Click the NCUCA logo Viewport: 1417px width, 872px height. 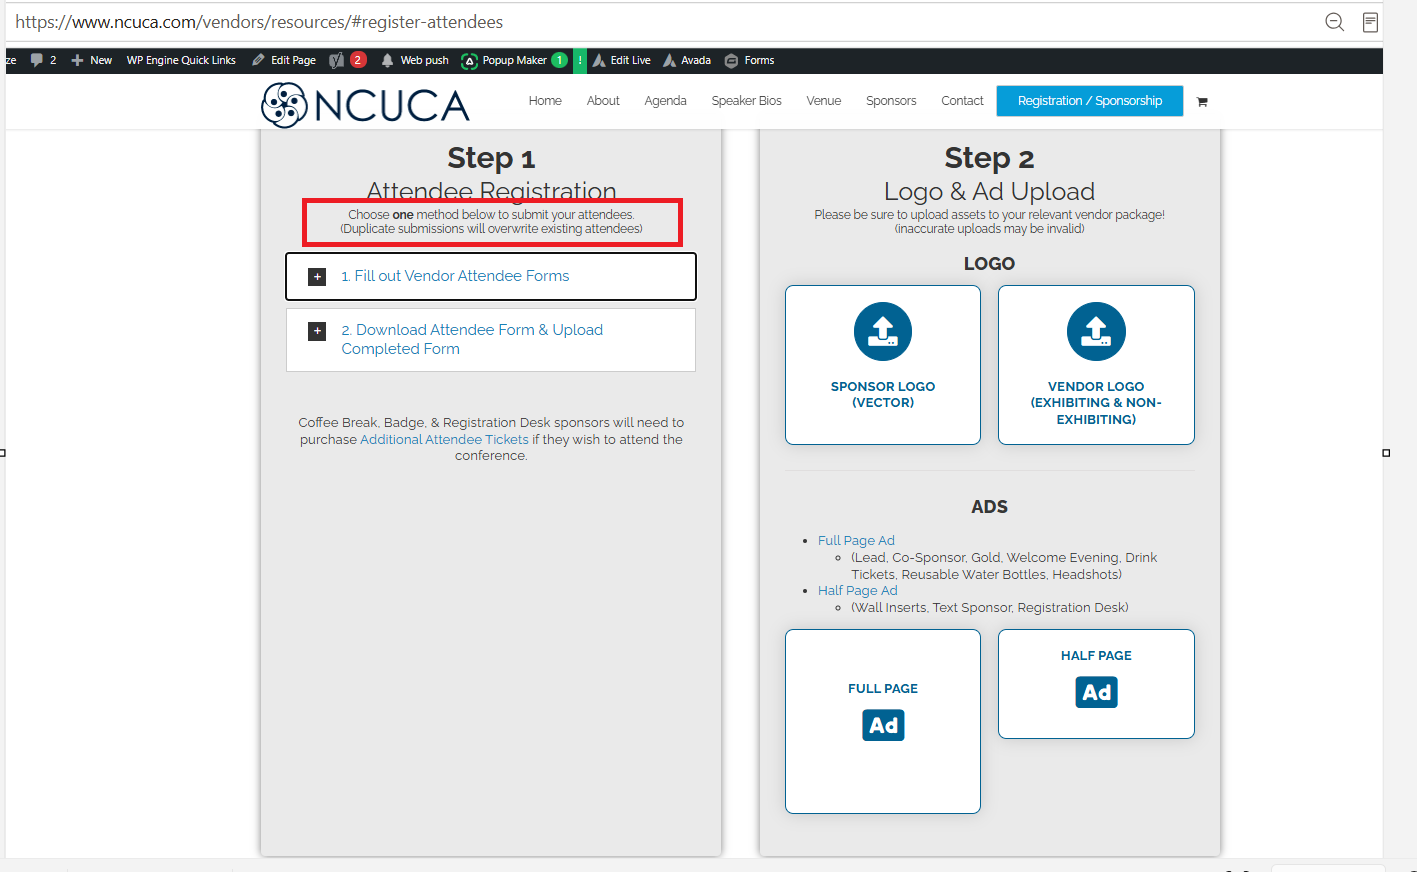click(x=365, y=105)
